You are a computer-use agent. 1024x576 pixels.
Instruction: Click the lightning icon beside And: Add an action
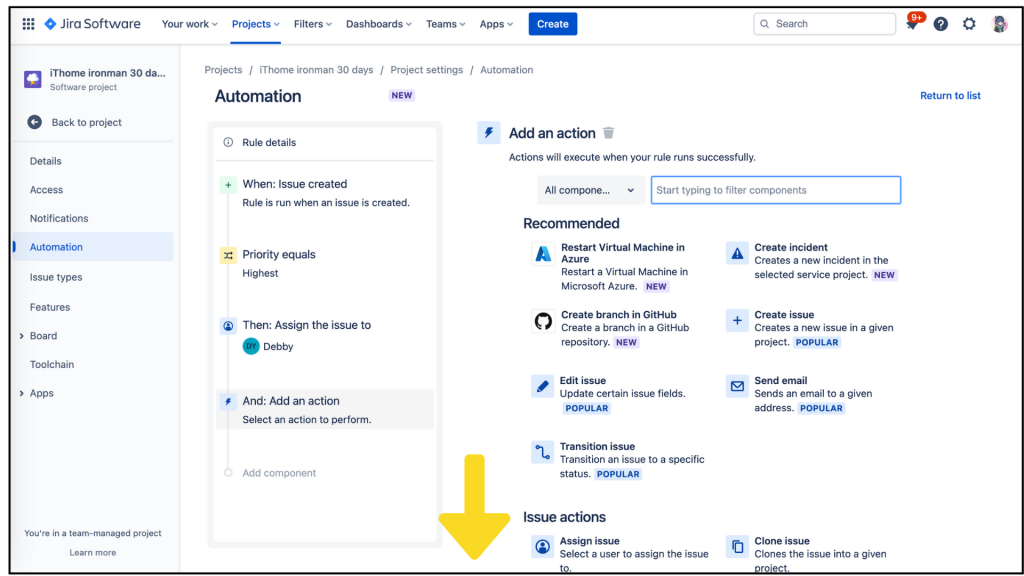[x=228, y=402]
